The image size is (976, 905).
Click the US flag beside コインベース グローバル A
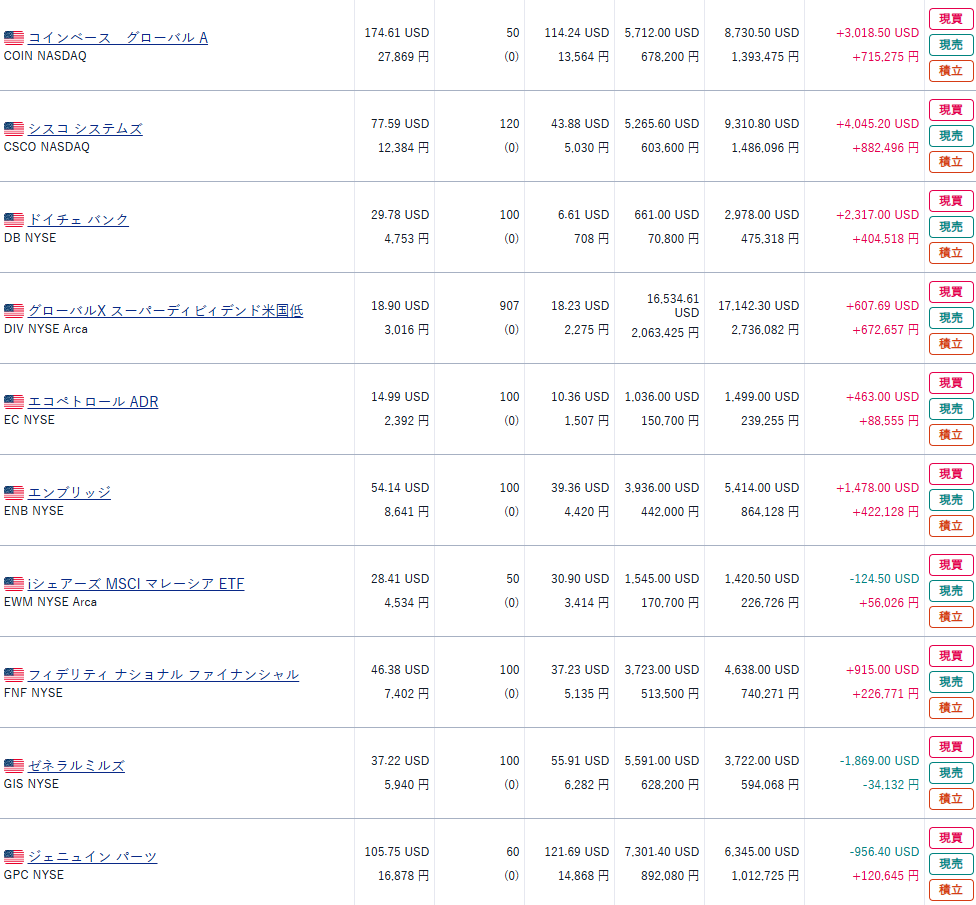pyautogui.click(x=14, y=38)
